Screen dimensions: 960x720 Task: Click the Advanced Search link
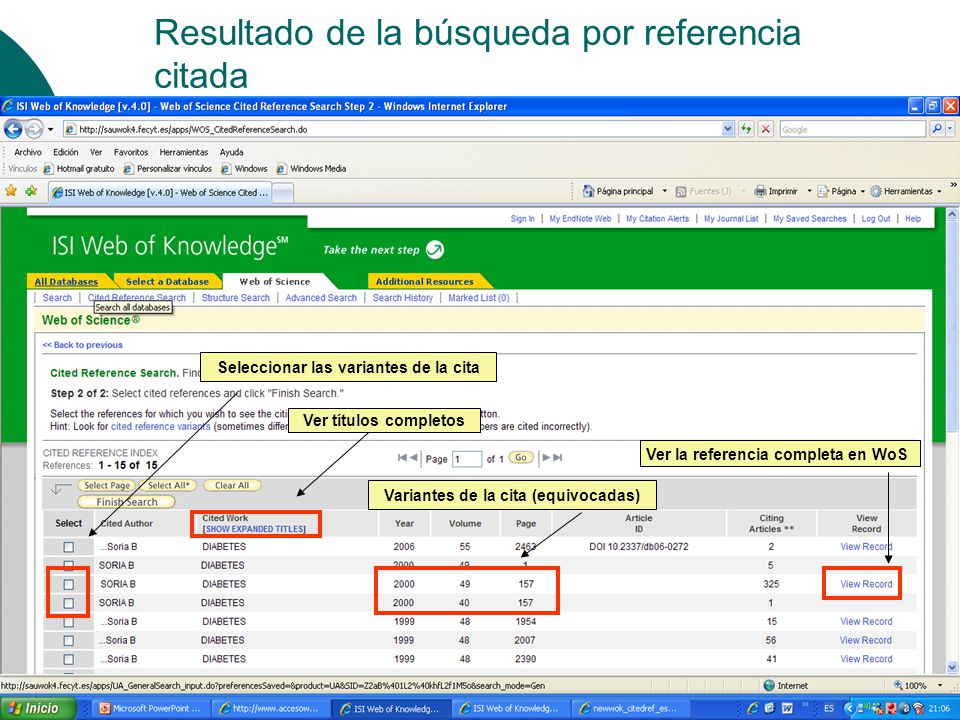pyautogui.click(x=321, y=298)
